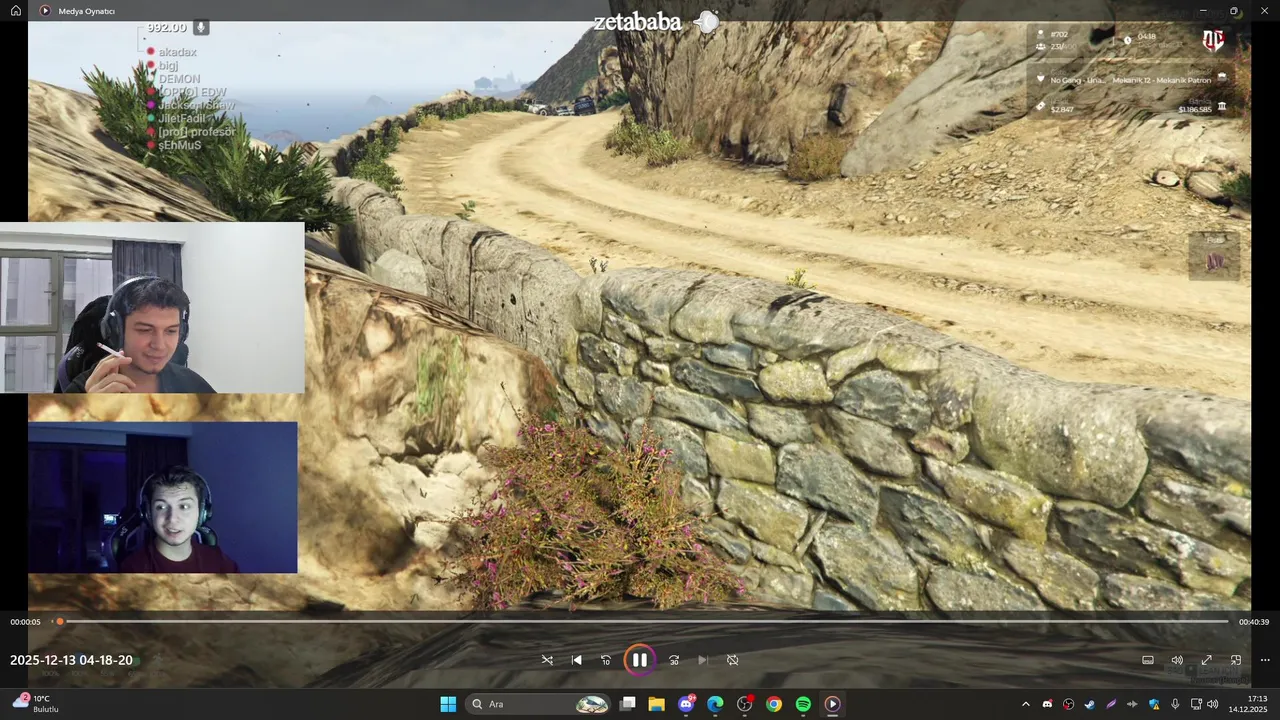Click the microphone icon beside 992.00

click(201, 27)
